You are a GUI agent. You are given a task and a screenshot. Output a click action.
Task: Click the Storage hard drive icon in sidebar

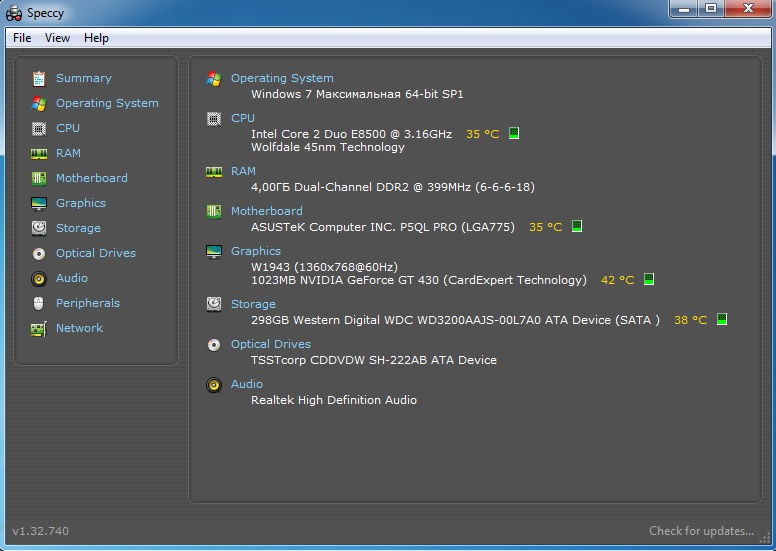[39, 228]
